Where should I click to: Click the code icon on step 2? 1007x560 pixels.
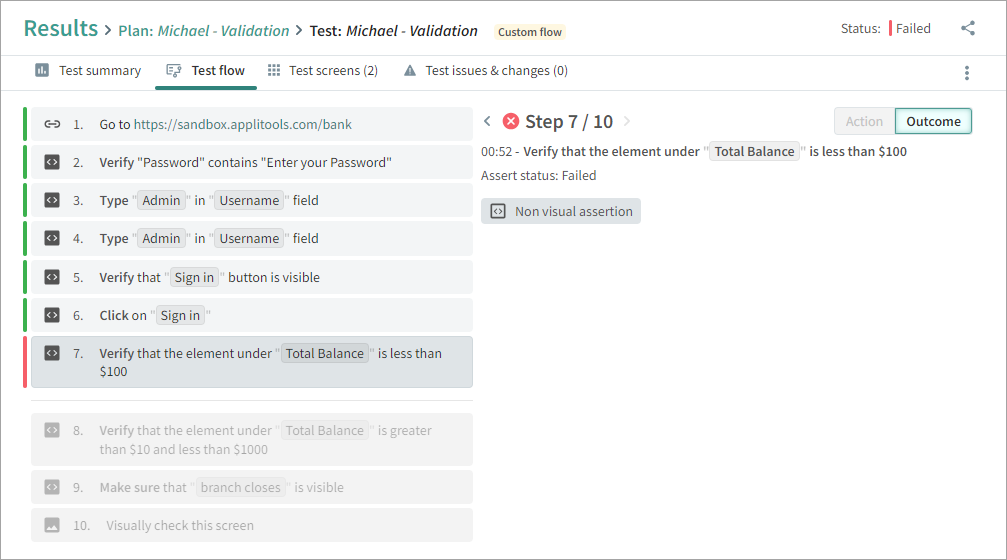[52, 162]
